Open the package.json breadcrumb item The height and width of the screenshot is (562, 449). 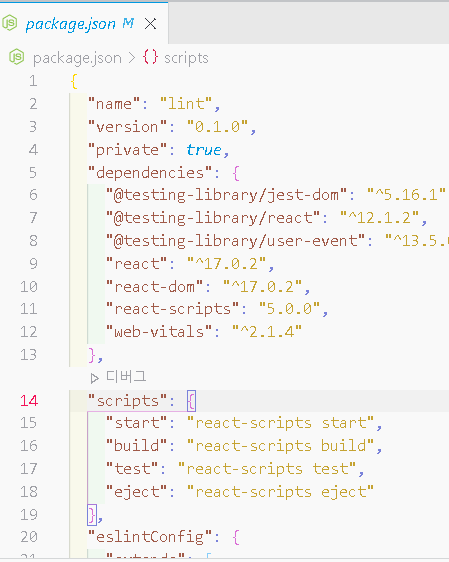tap(77, 58)
